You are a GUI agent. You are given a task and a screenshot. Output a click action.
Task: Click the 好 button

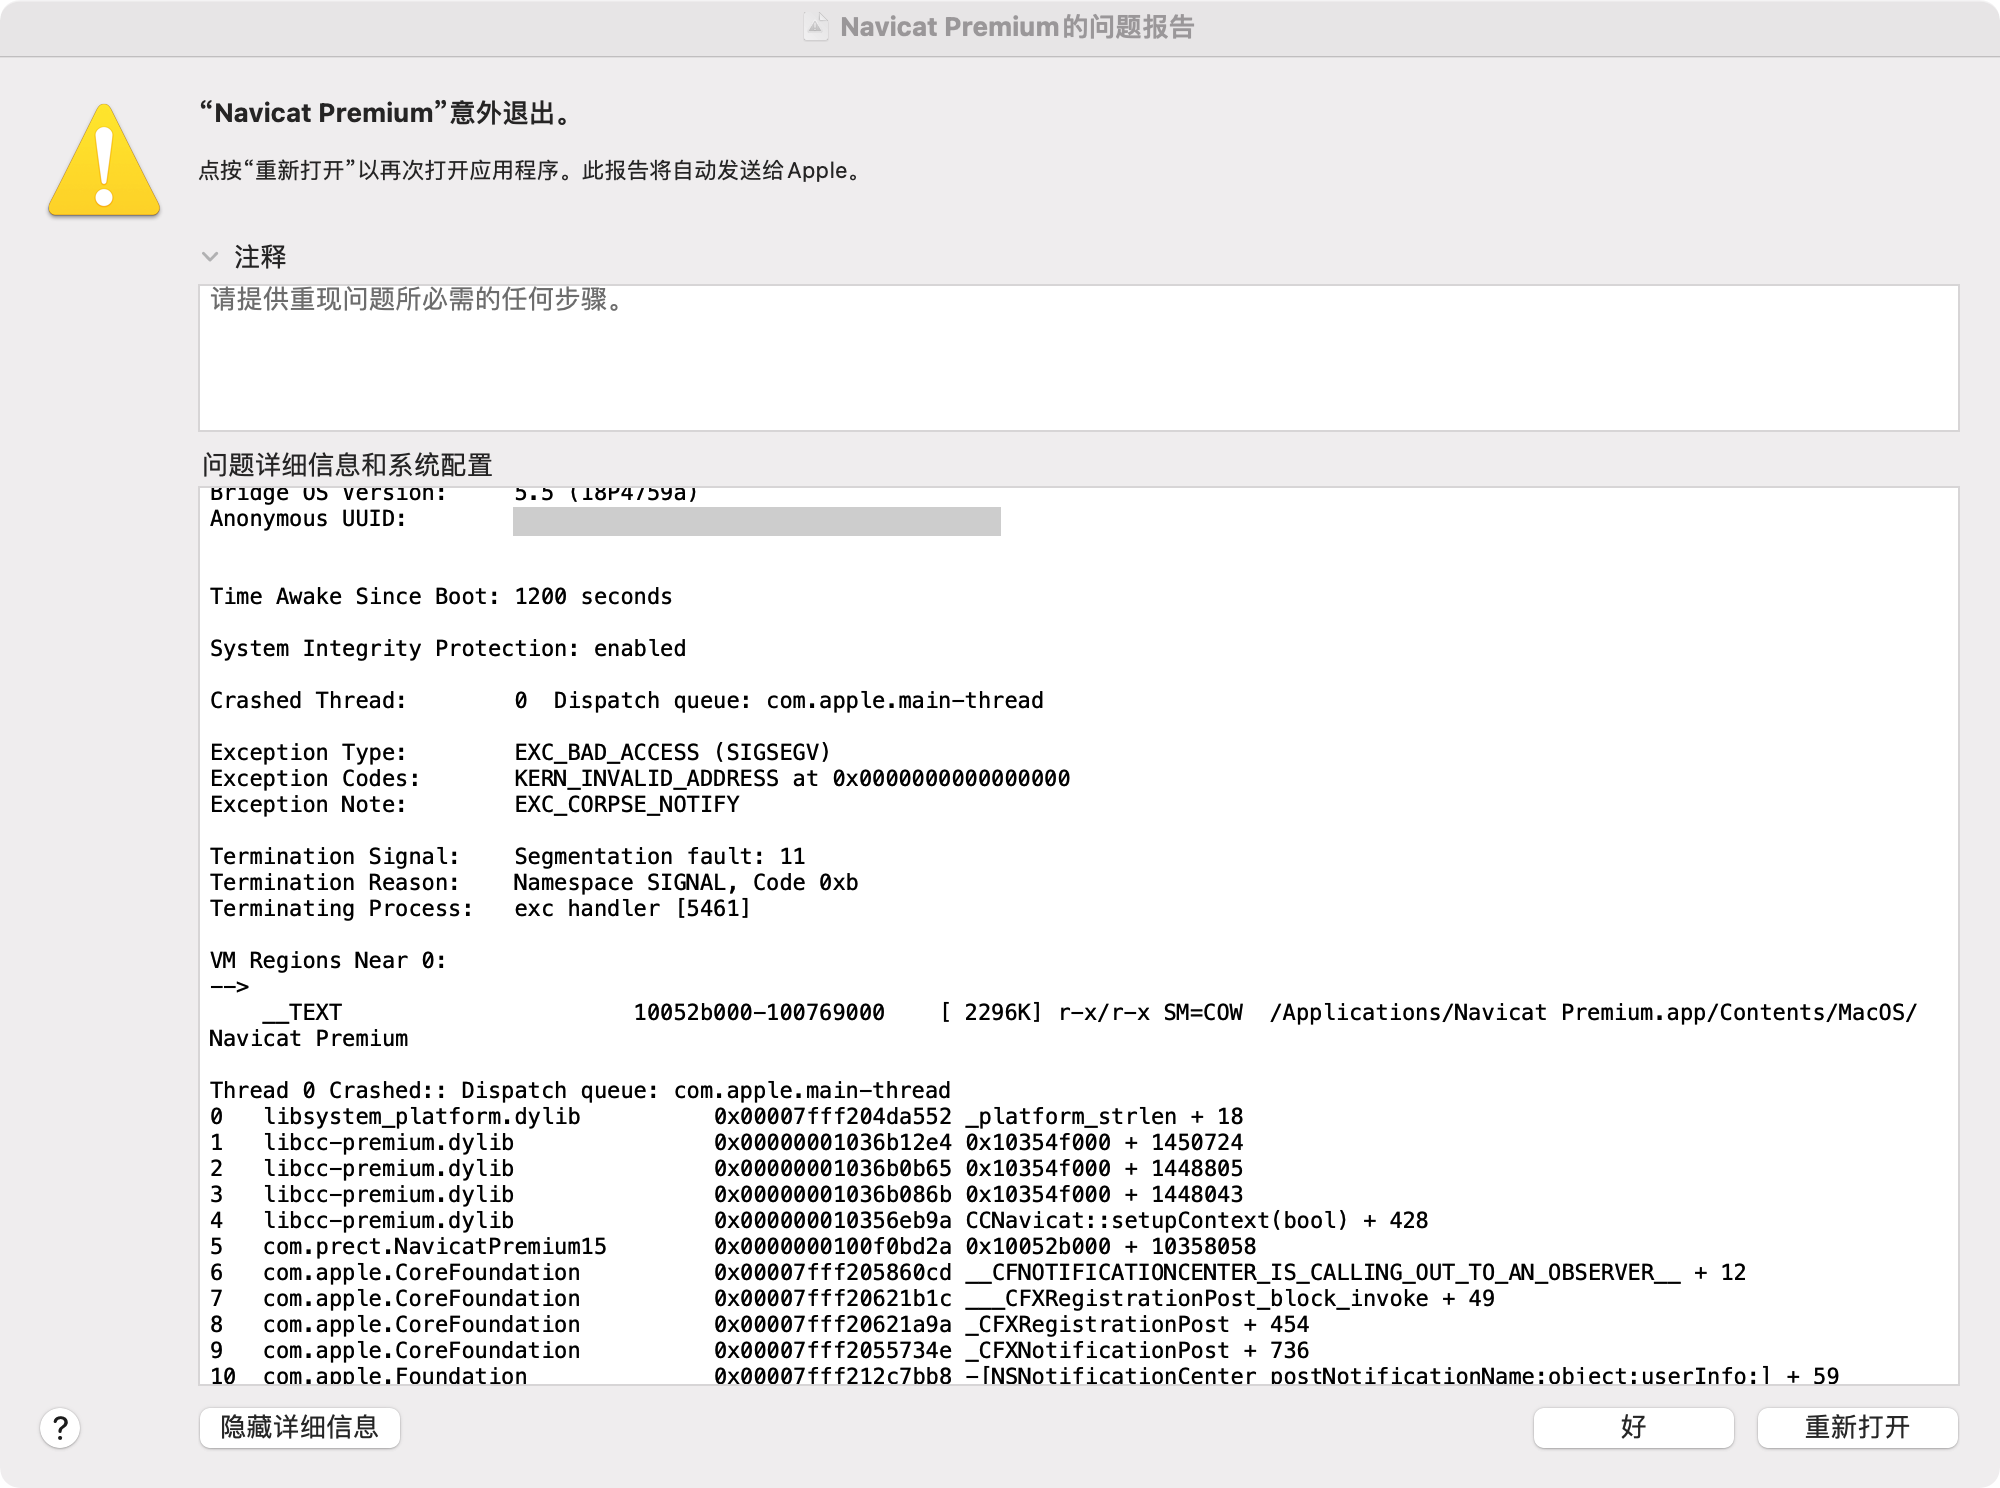point(1633,1428)
